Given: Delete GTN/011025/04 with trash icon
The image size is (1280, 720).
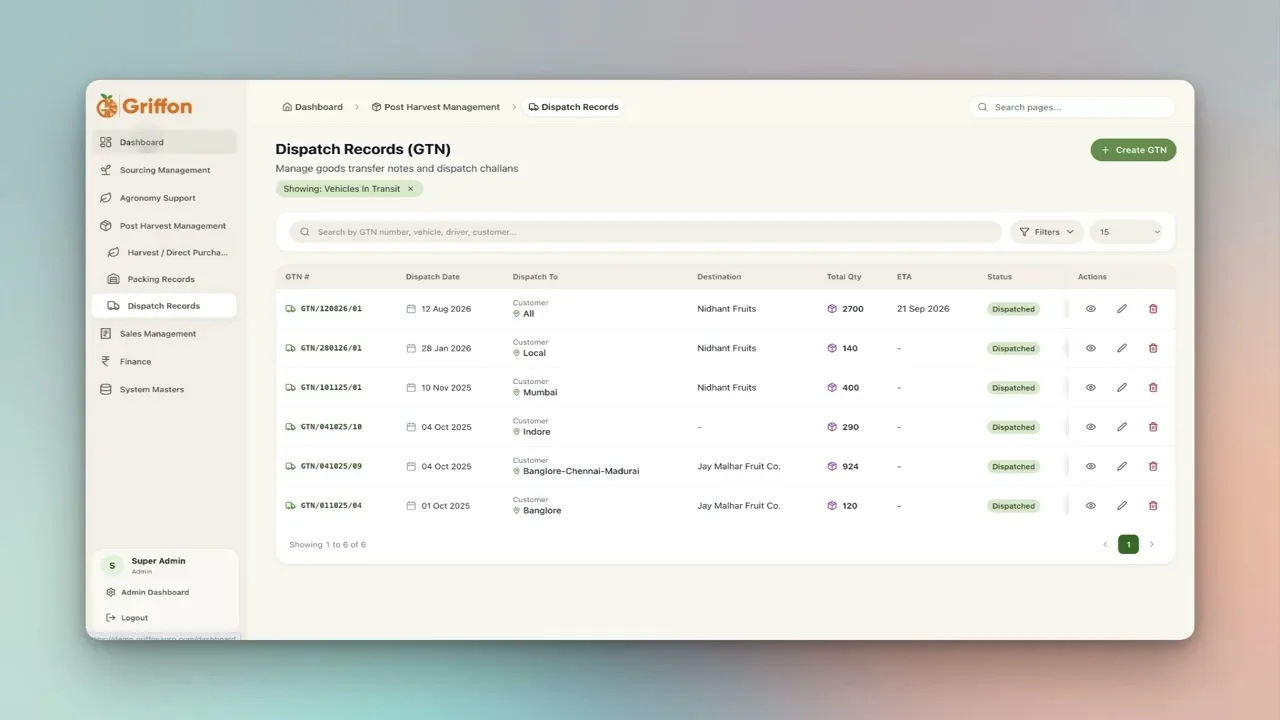Looking at the screenshot, I should click(1153, 506).
